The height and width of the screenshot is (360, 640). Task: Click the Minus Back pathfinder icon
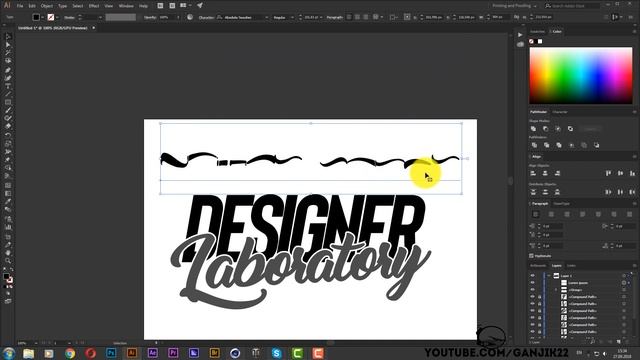tap(596, 145)
